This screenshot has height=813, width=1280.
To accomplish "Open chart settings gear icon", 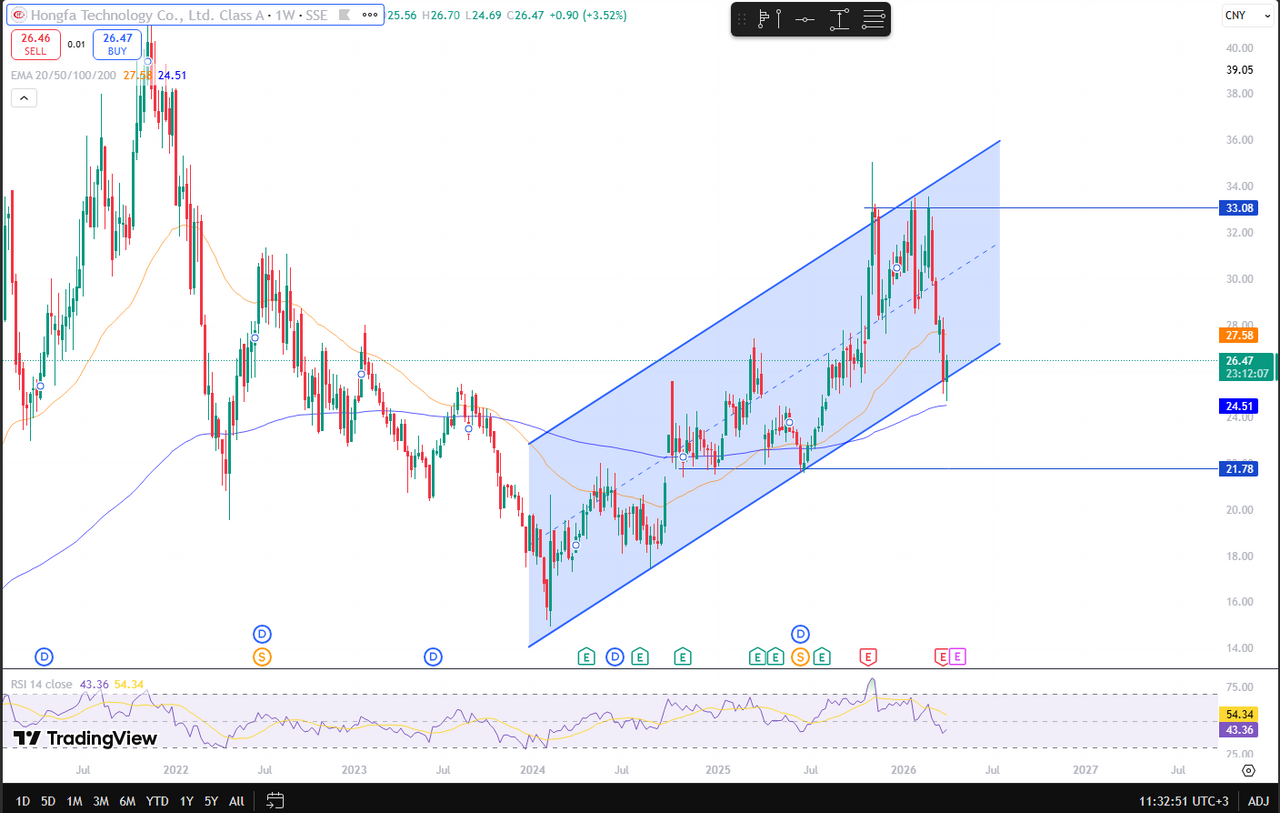I will tap(1248, 770).
